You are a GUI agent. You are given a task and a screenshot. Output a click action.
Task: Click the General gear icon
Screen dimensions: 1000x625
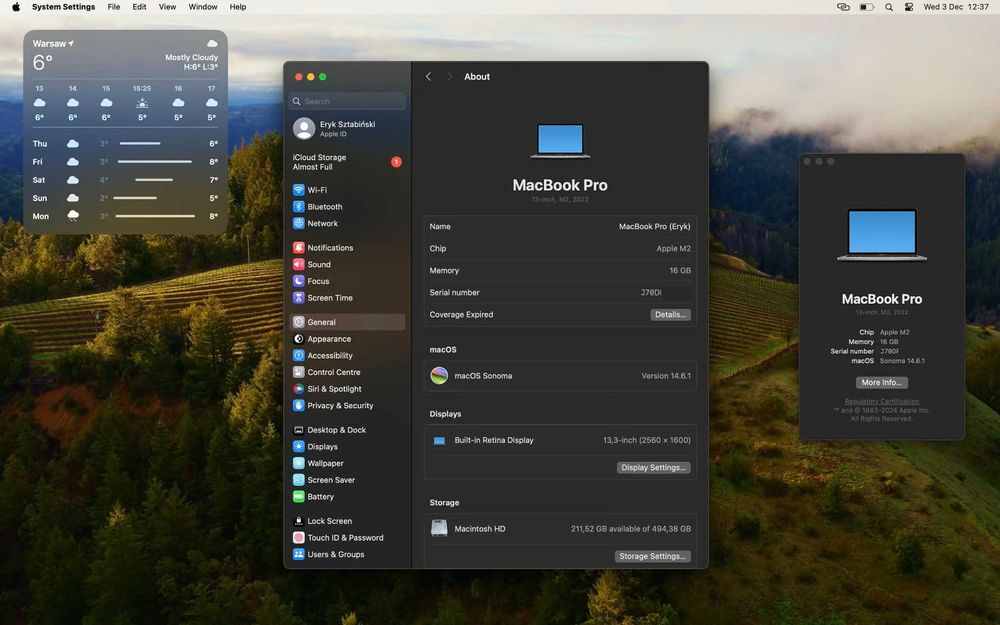[x=298, y=322]
